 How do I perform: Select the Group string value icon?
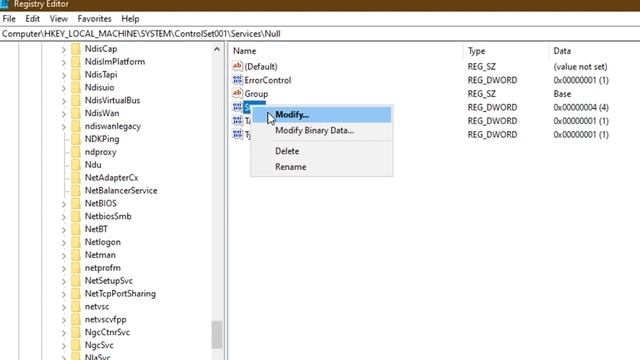coord(237,93)
